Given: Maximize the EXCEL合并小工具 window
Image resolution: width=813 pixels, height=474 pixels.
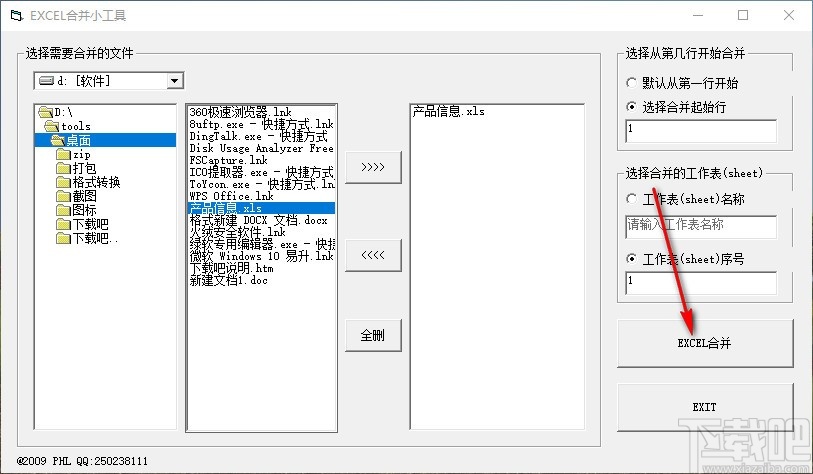Looking at the screenshot, I should pyautogui.click(x=743, y=15).
